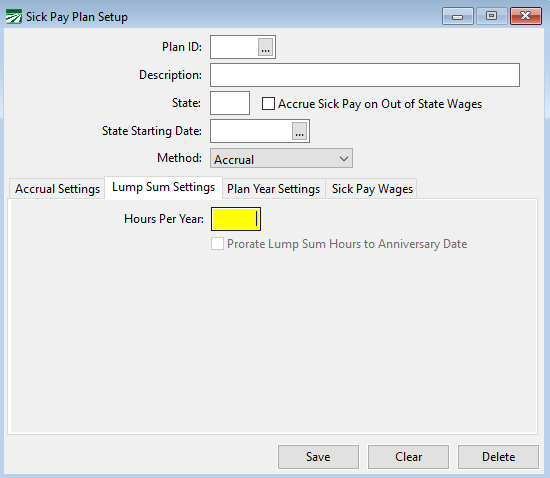Click the application icon in title bar
This screenshot has width=550, height=478.
[x=14, y=16]
